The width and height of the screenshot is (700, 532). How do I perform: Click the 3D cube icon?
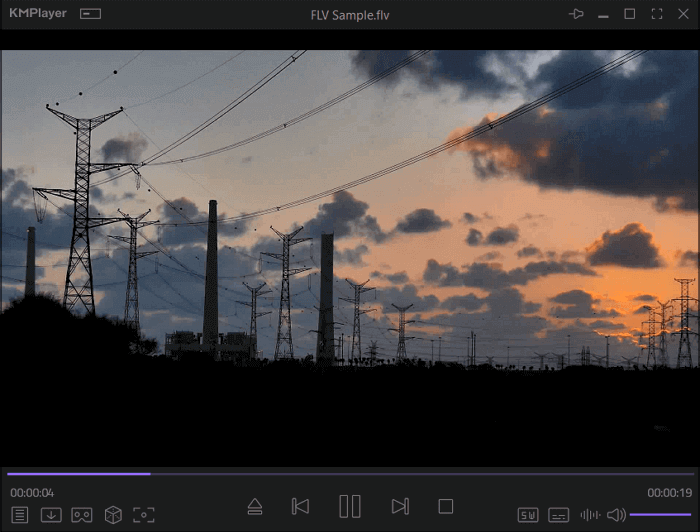tap(113, 515)
